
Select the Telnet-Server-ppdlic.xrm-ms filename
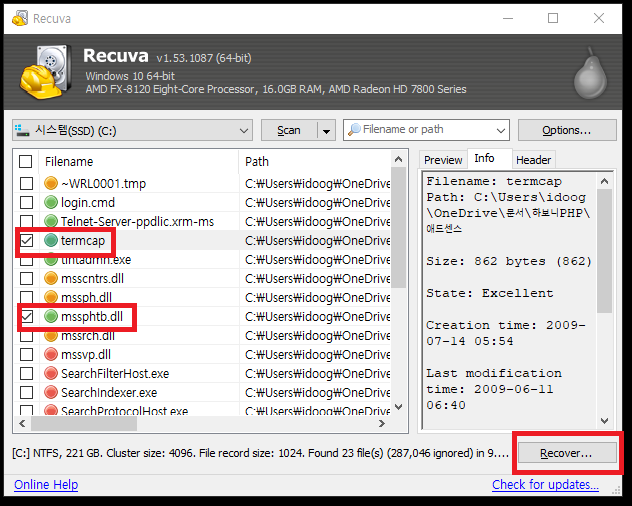(137, 221)
